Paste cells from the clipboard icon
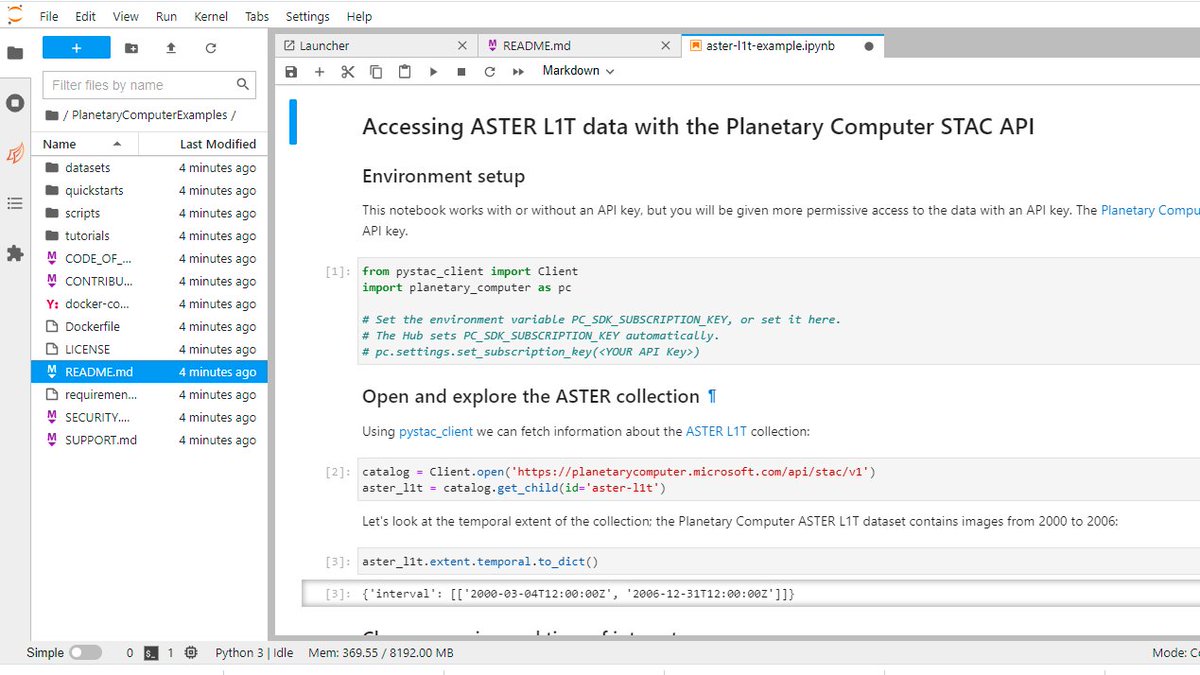This screenshot has height=675, width=1200. pos(404,71)
